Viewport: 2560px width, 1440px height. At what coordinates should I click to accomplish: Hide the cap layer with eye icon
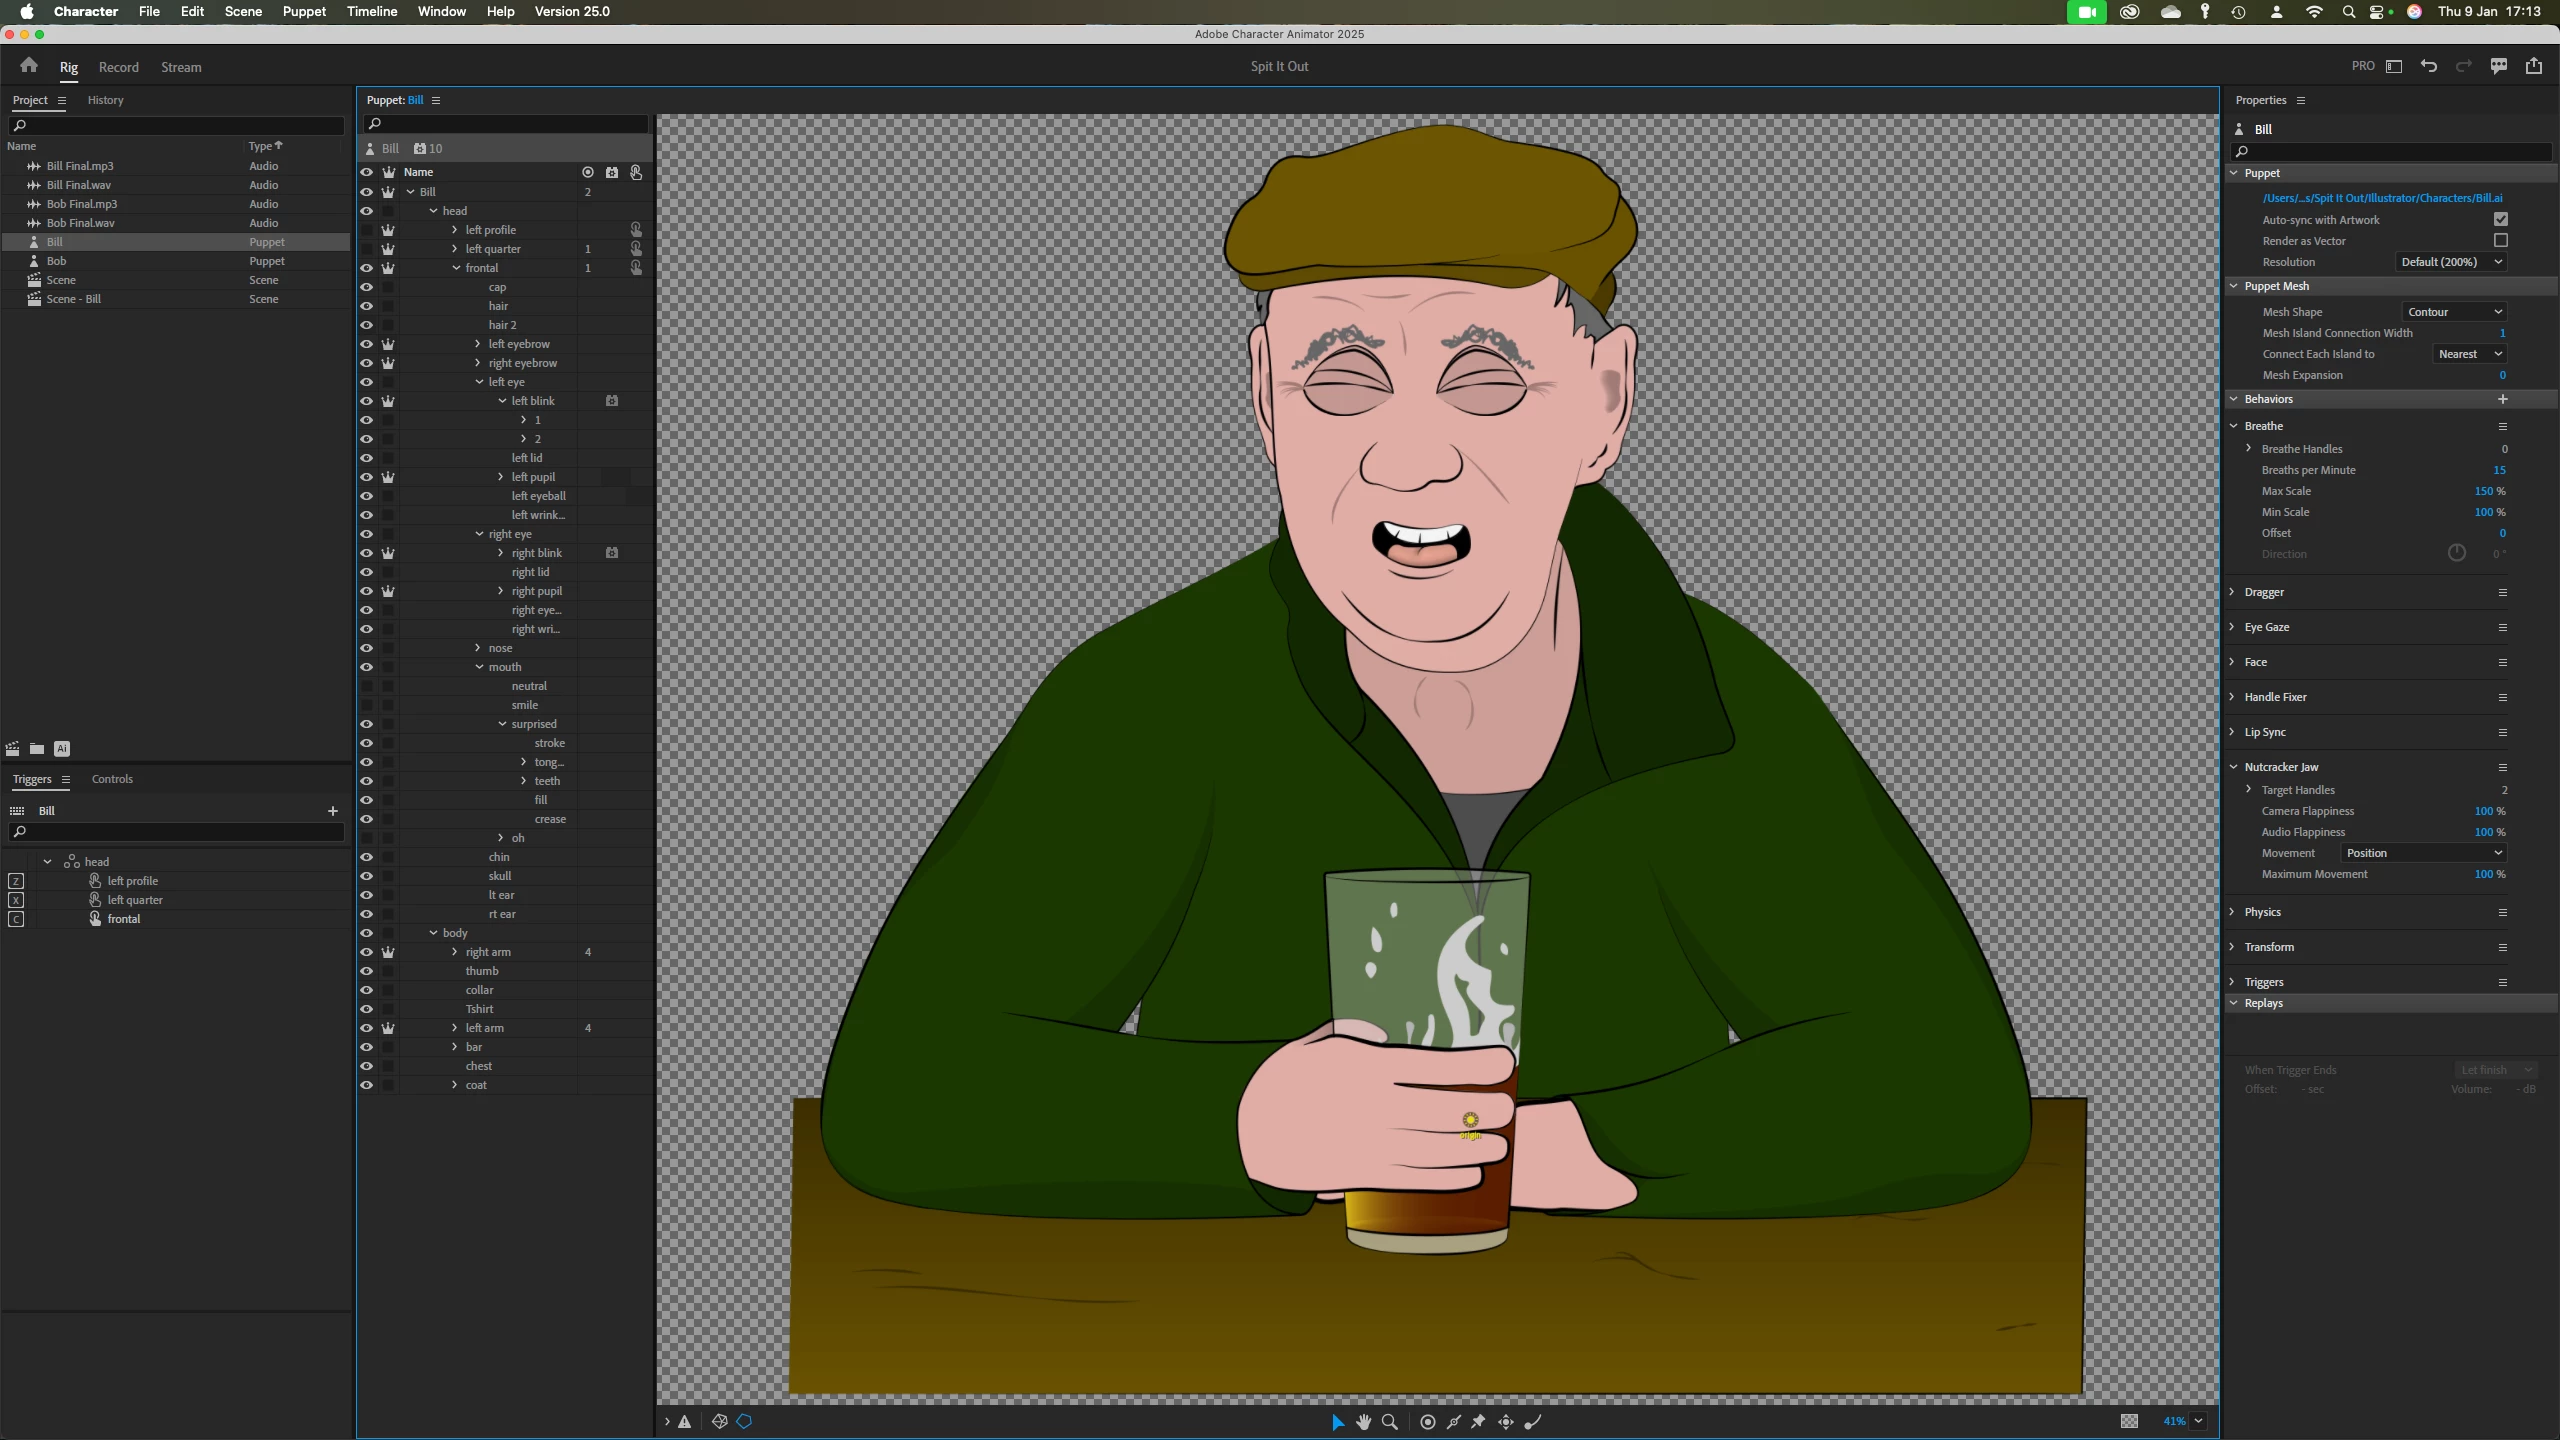(x=366, y=287)
